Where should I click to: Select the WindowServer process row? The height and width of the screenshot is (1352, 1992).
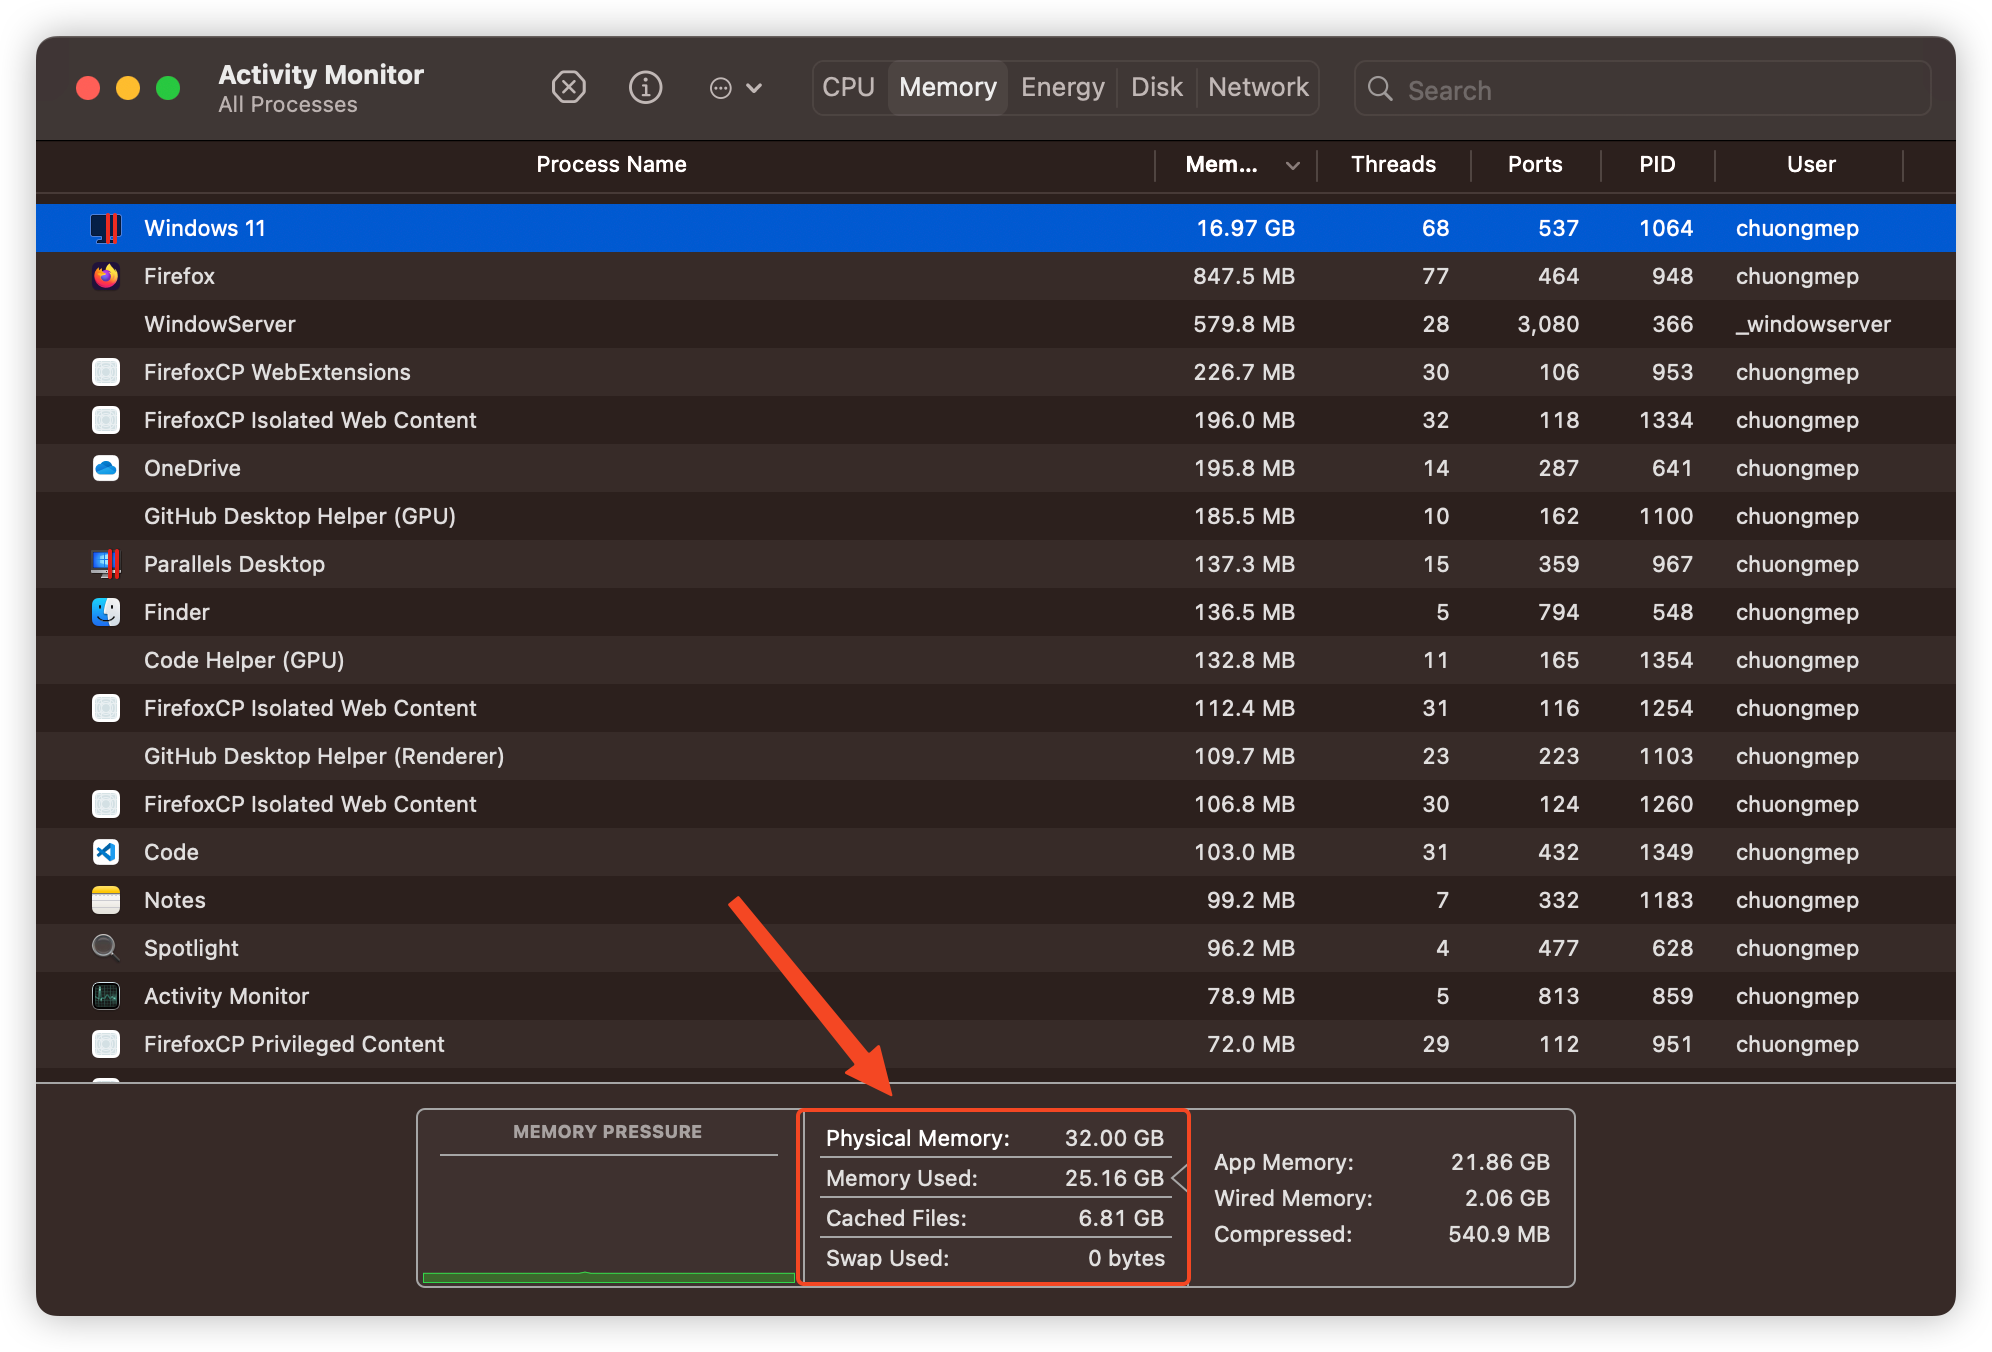(x=600, y=324)
